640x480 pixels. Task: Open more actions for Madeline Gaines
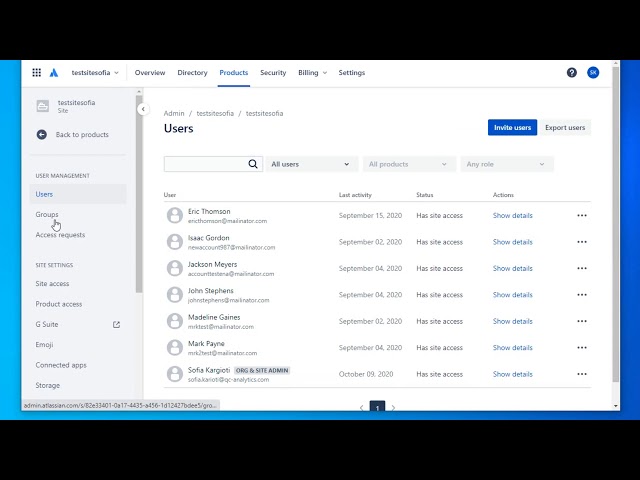coord(582,321)
